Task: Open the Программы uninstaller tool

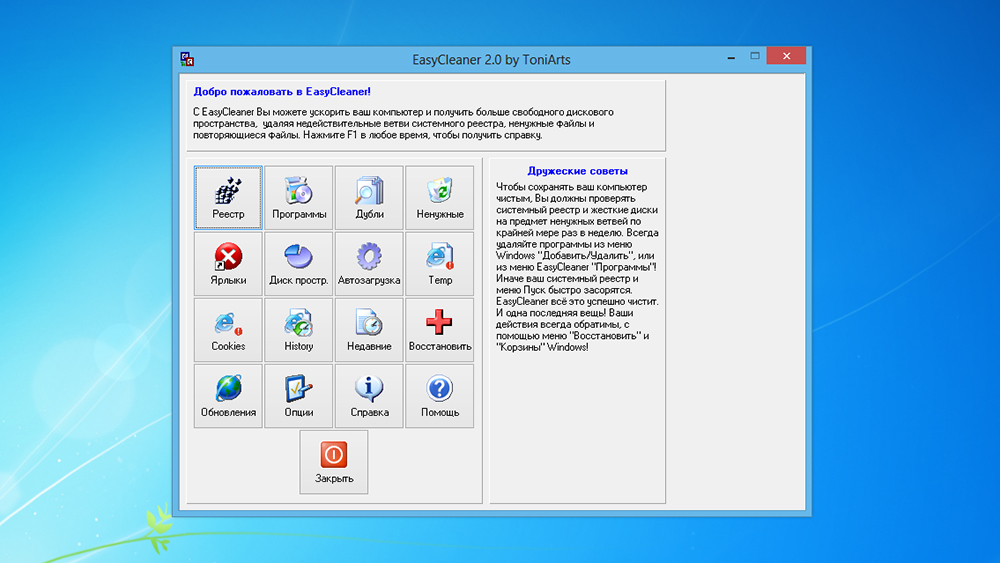Action: pyautogui.click(x=299, y=198)
